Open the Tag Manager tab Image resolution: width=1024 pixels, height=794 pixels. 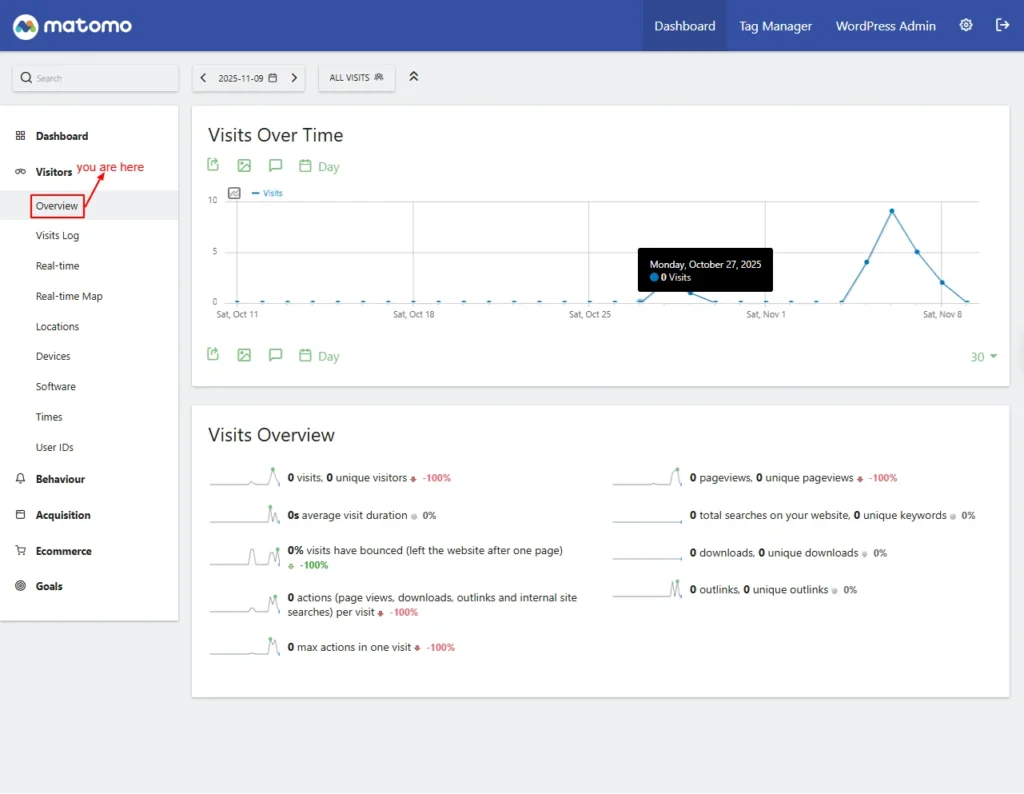tap(775, 26)
